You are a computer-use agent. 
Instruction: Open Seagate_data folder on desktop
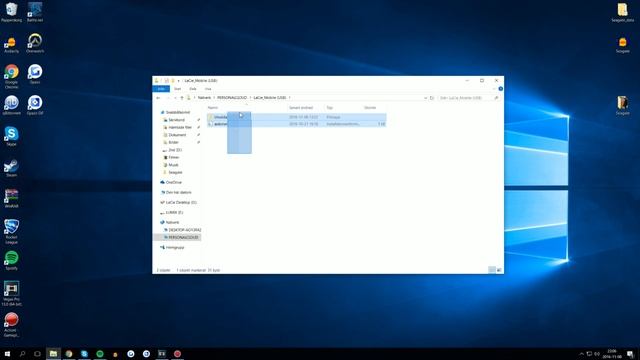click(622, 12)
